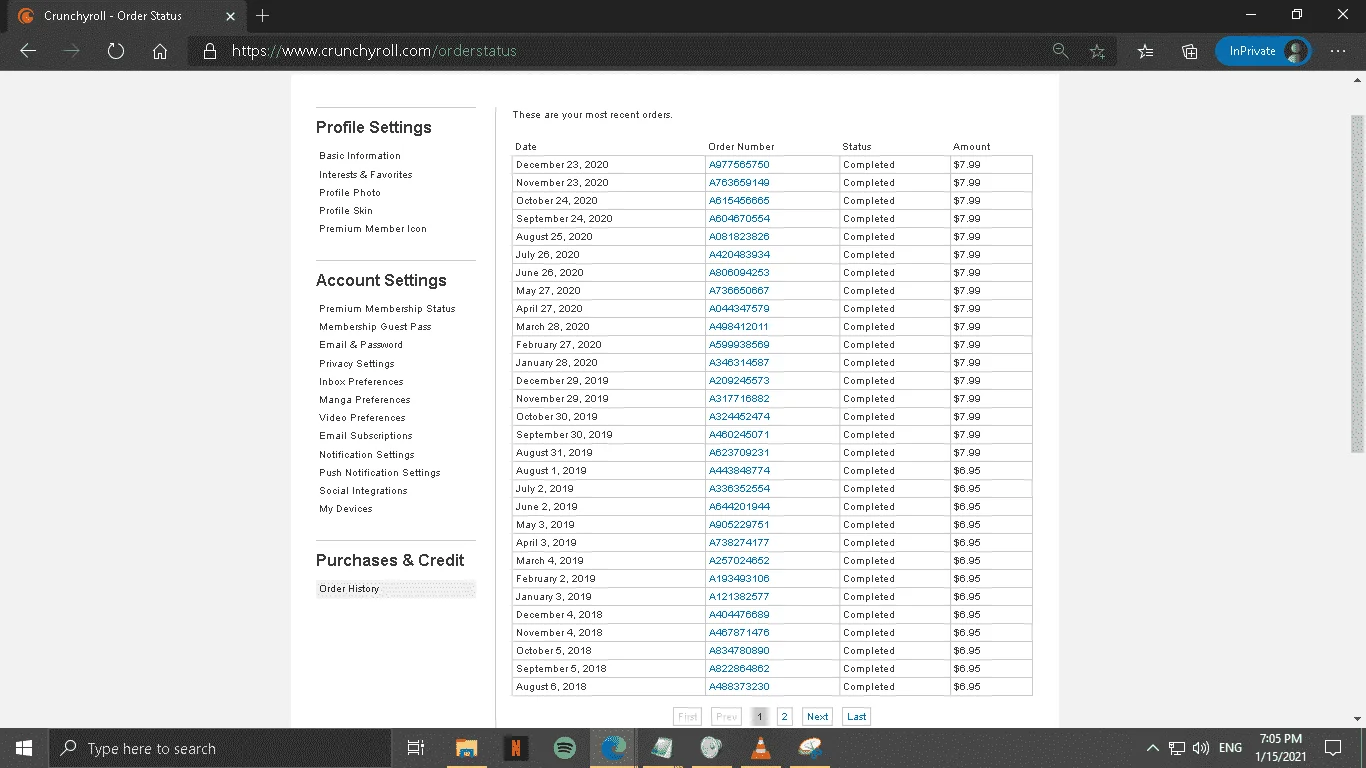Open Email Subscriptions settings
Viewport: 1366px width, 768px height.
[366, 436]
